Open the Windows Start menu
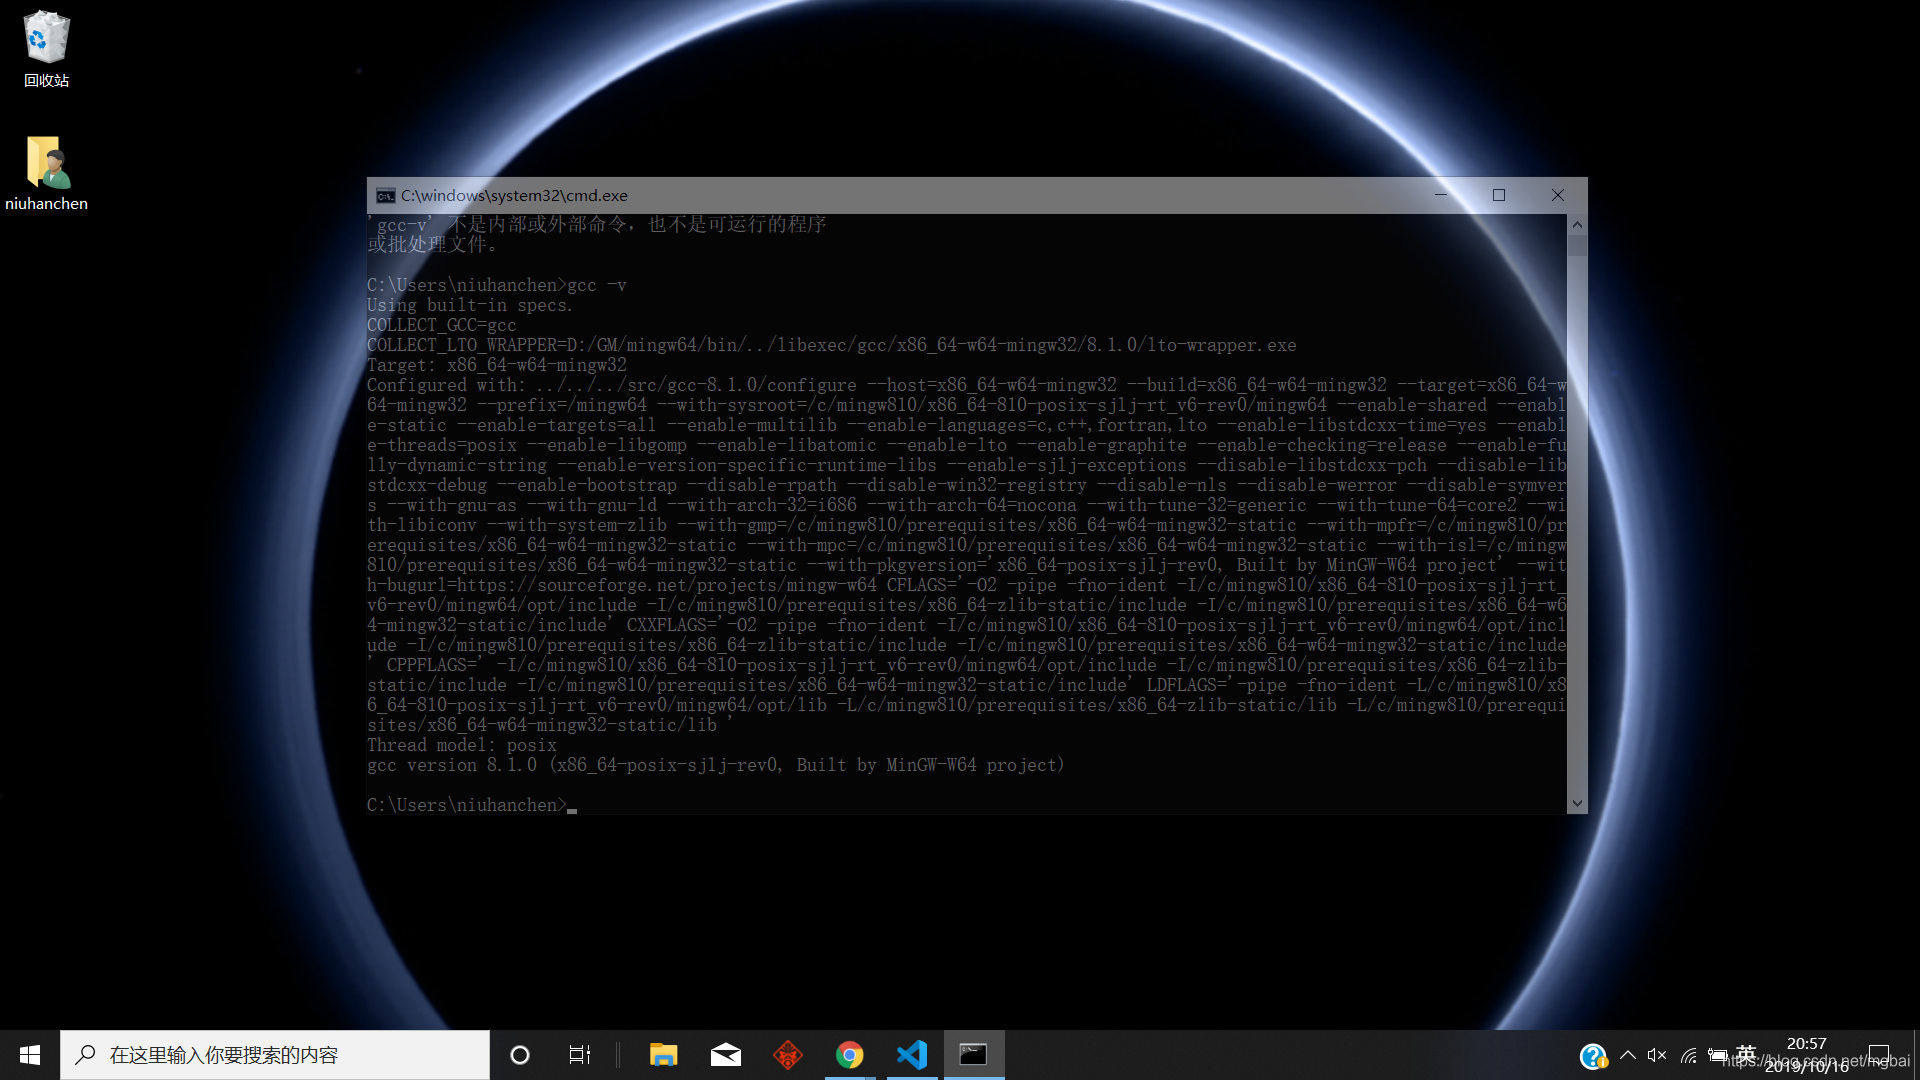 30,1055
